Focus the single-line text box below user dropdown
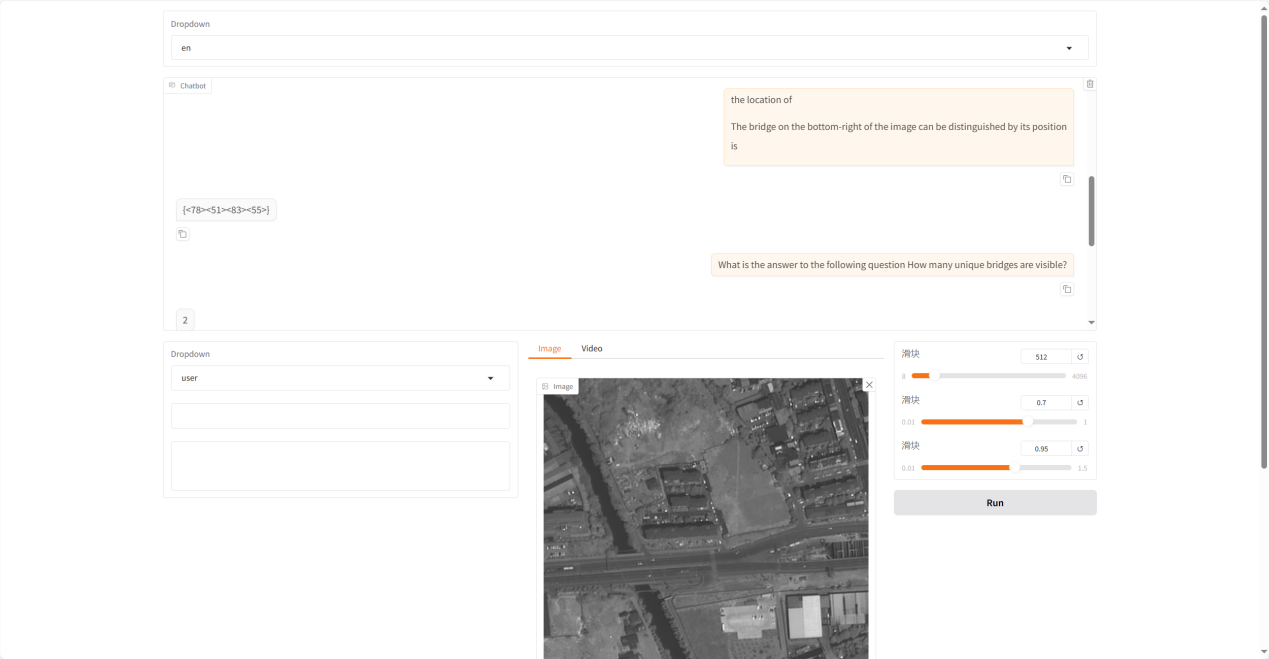This screenshot has width=1269, height=659. (x=340, y=416)
